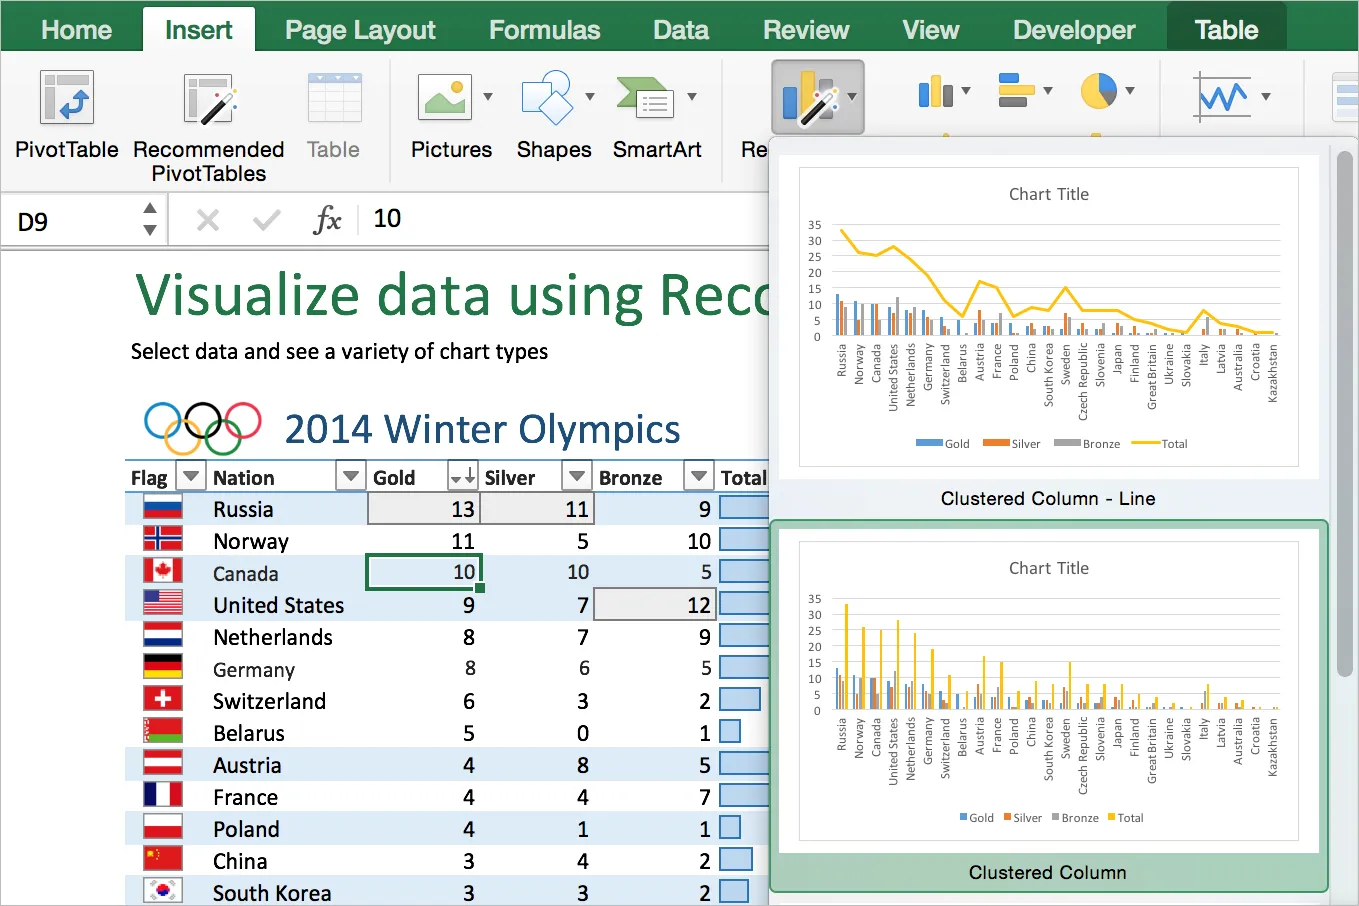Open the Shapes dropdown arrow
Viewport: 1359px width, 906px height.
point(590,95)
